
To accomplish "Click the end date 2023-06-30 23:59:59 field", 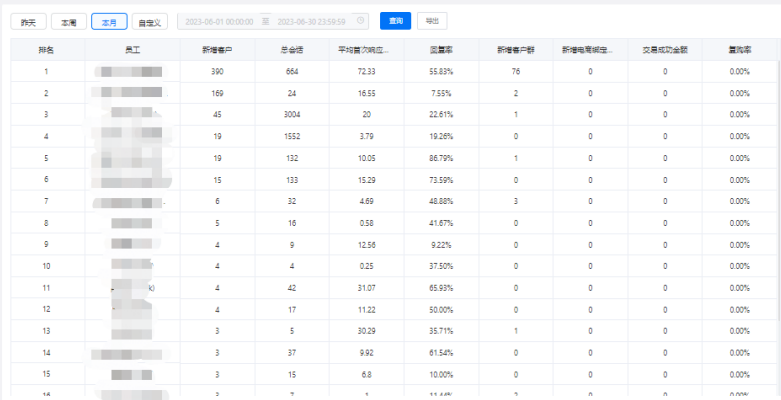I will [312, 21].
